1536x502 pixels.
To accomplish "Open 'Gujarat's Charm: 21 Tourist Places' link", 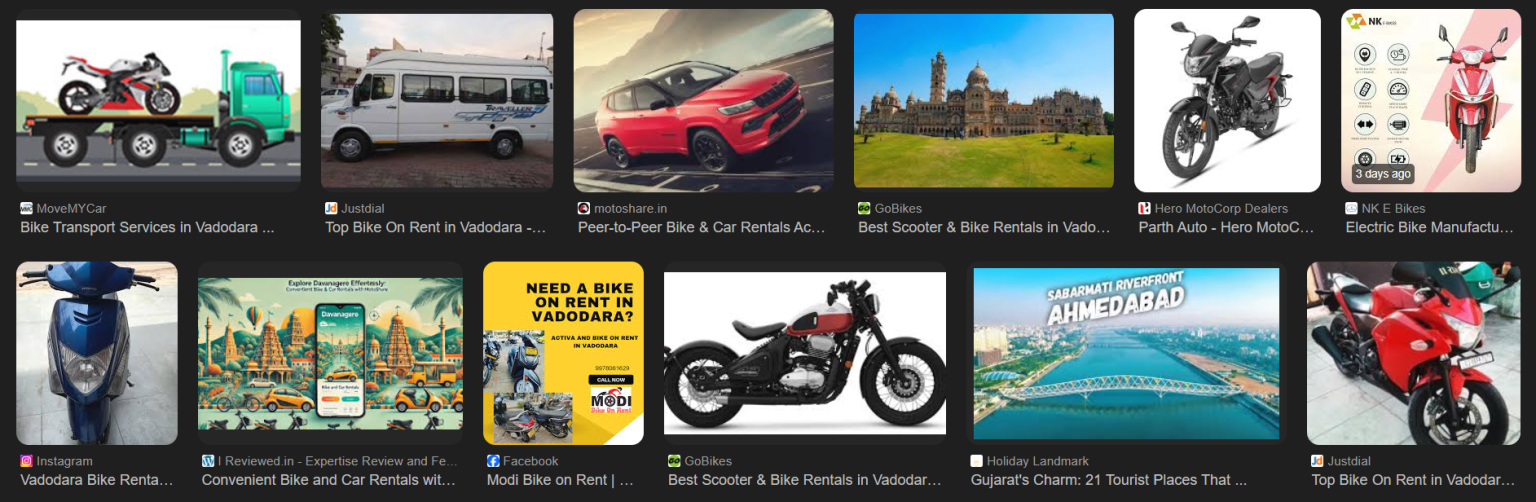I will coord(1109,480).
